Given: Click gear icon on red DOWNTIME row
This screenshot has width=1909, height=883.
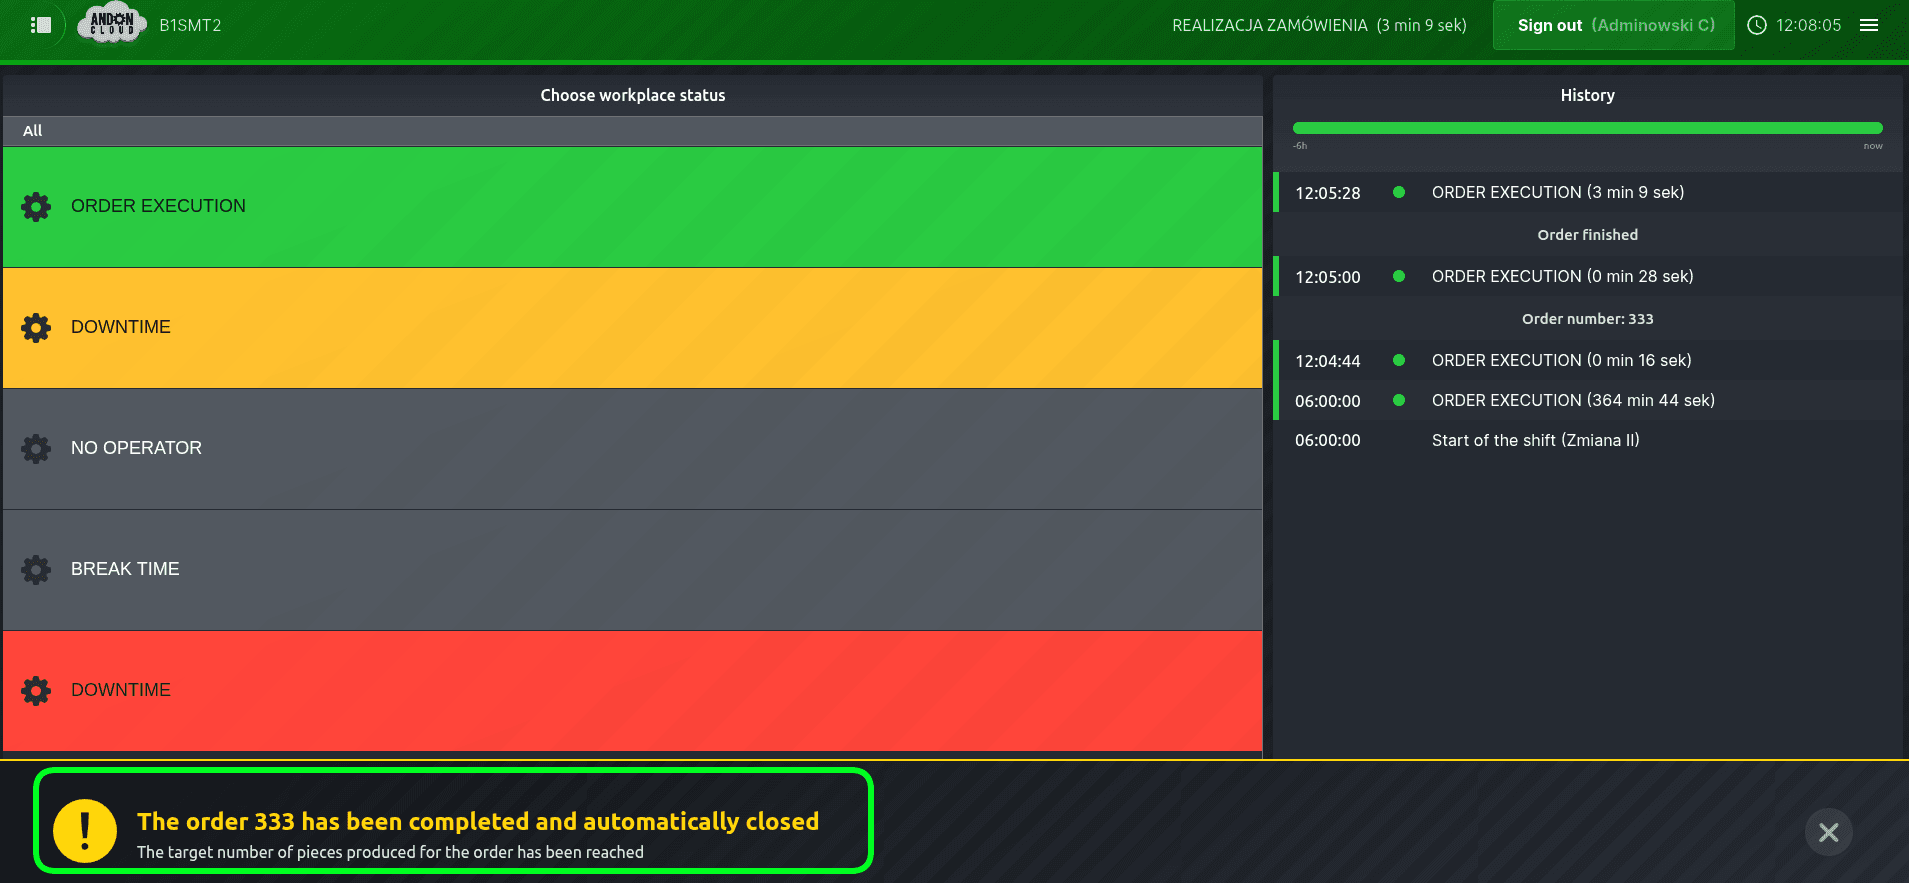Looking at the screenshot, I should coord(36,691).
